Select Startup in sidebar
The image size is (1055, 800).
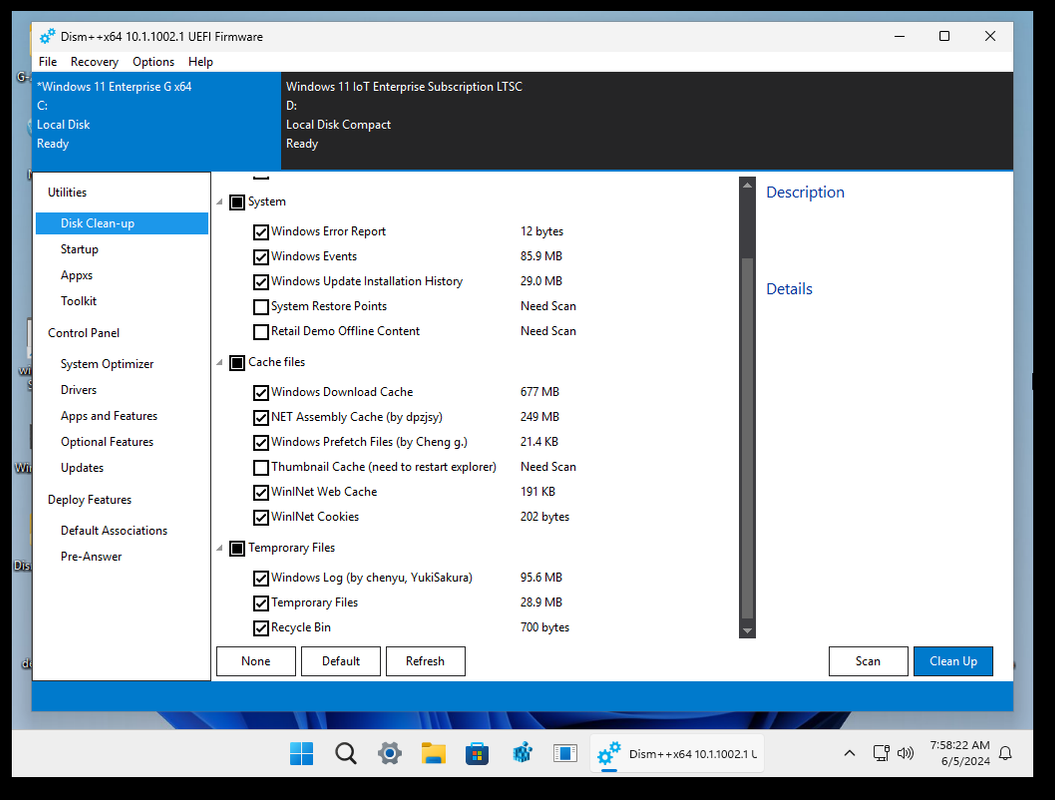point(79,249)
